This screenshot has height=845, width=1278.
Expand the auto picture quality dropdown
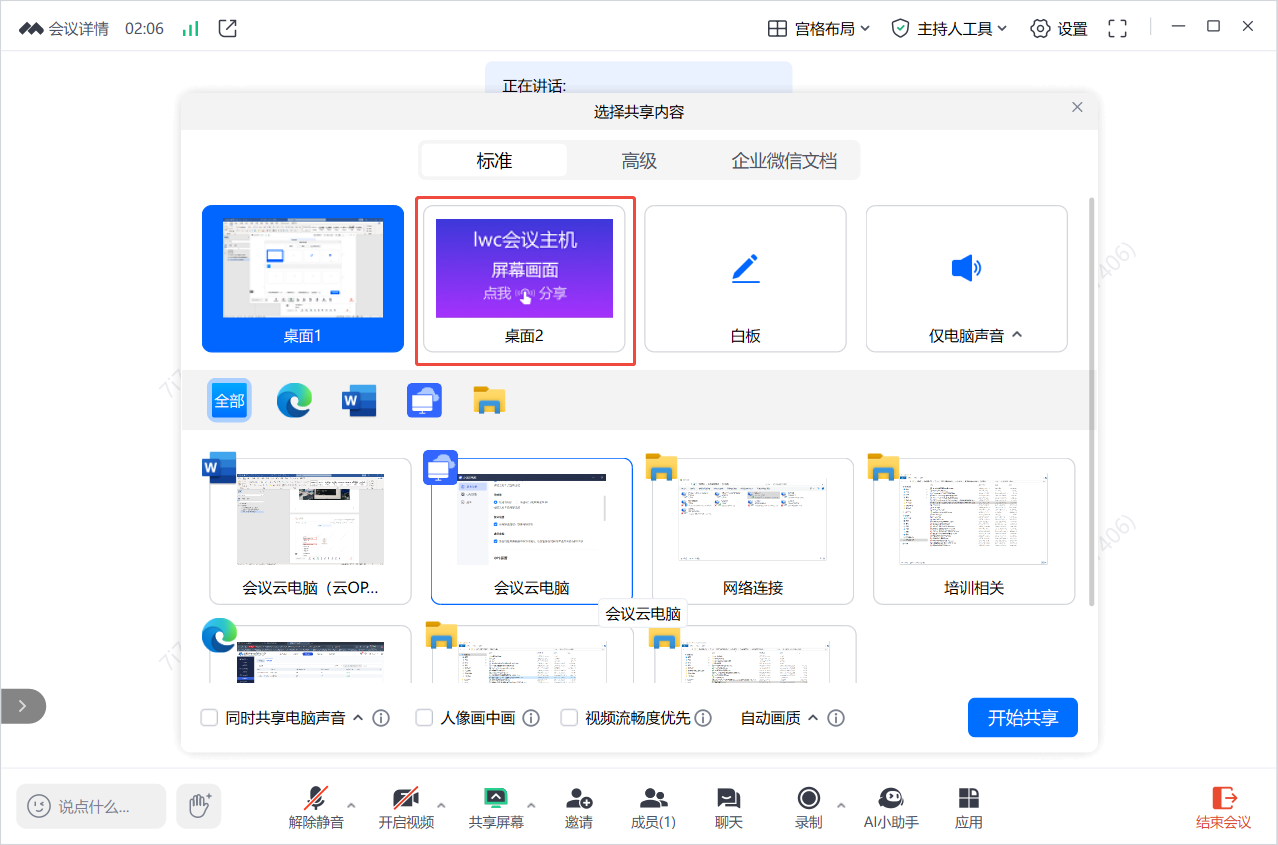point(812,718)
